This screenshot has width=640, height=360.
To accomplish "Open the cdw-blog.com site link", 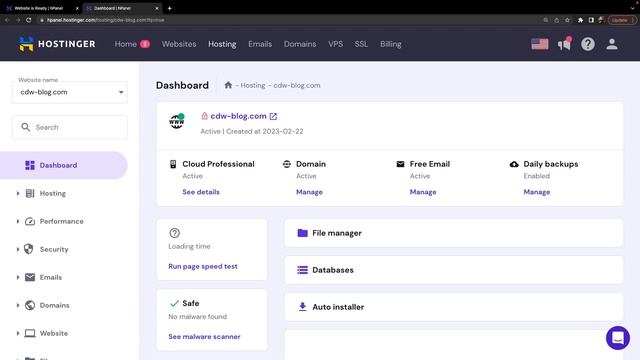I will 238,116.
